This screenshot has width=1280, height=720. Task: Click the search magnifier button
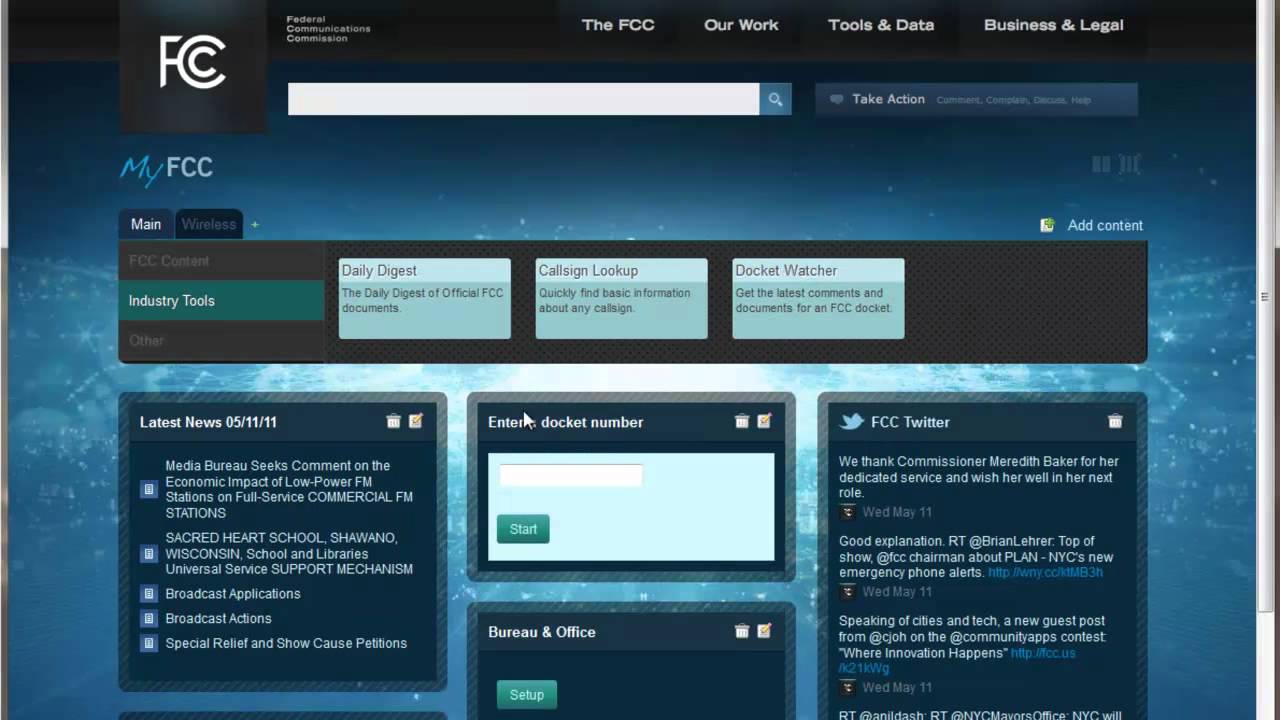[775, 99]
